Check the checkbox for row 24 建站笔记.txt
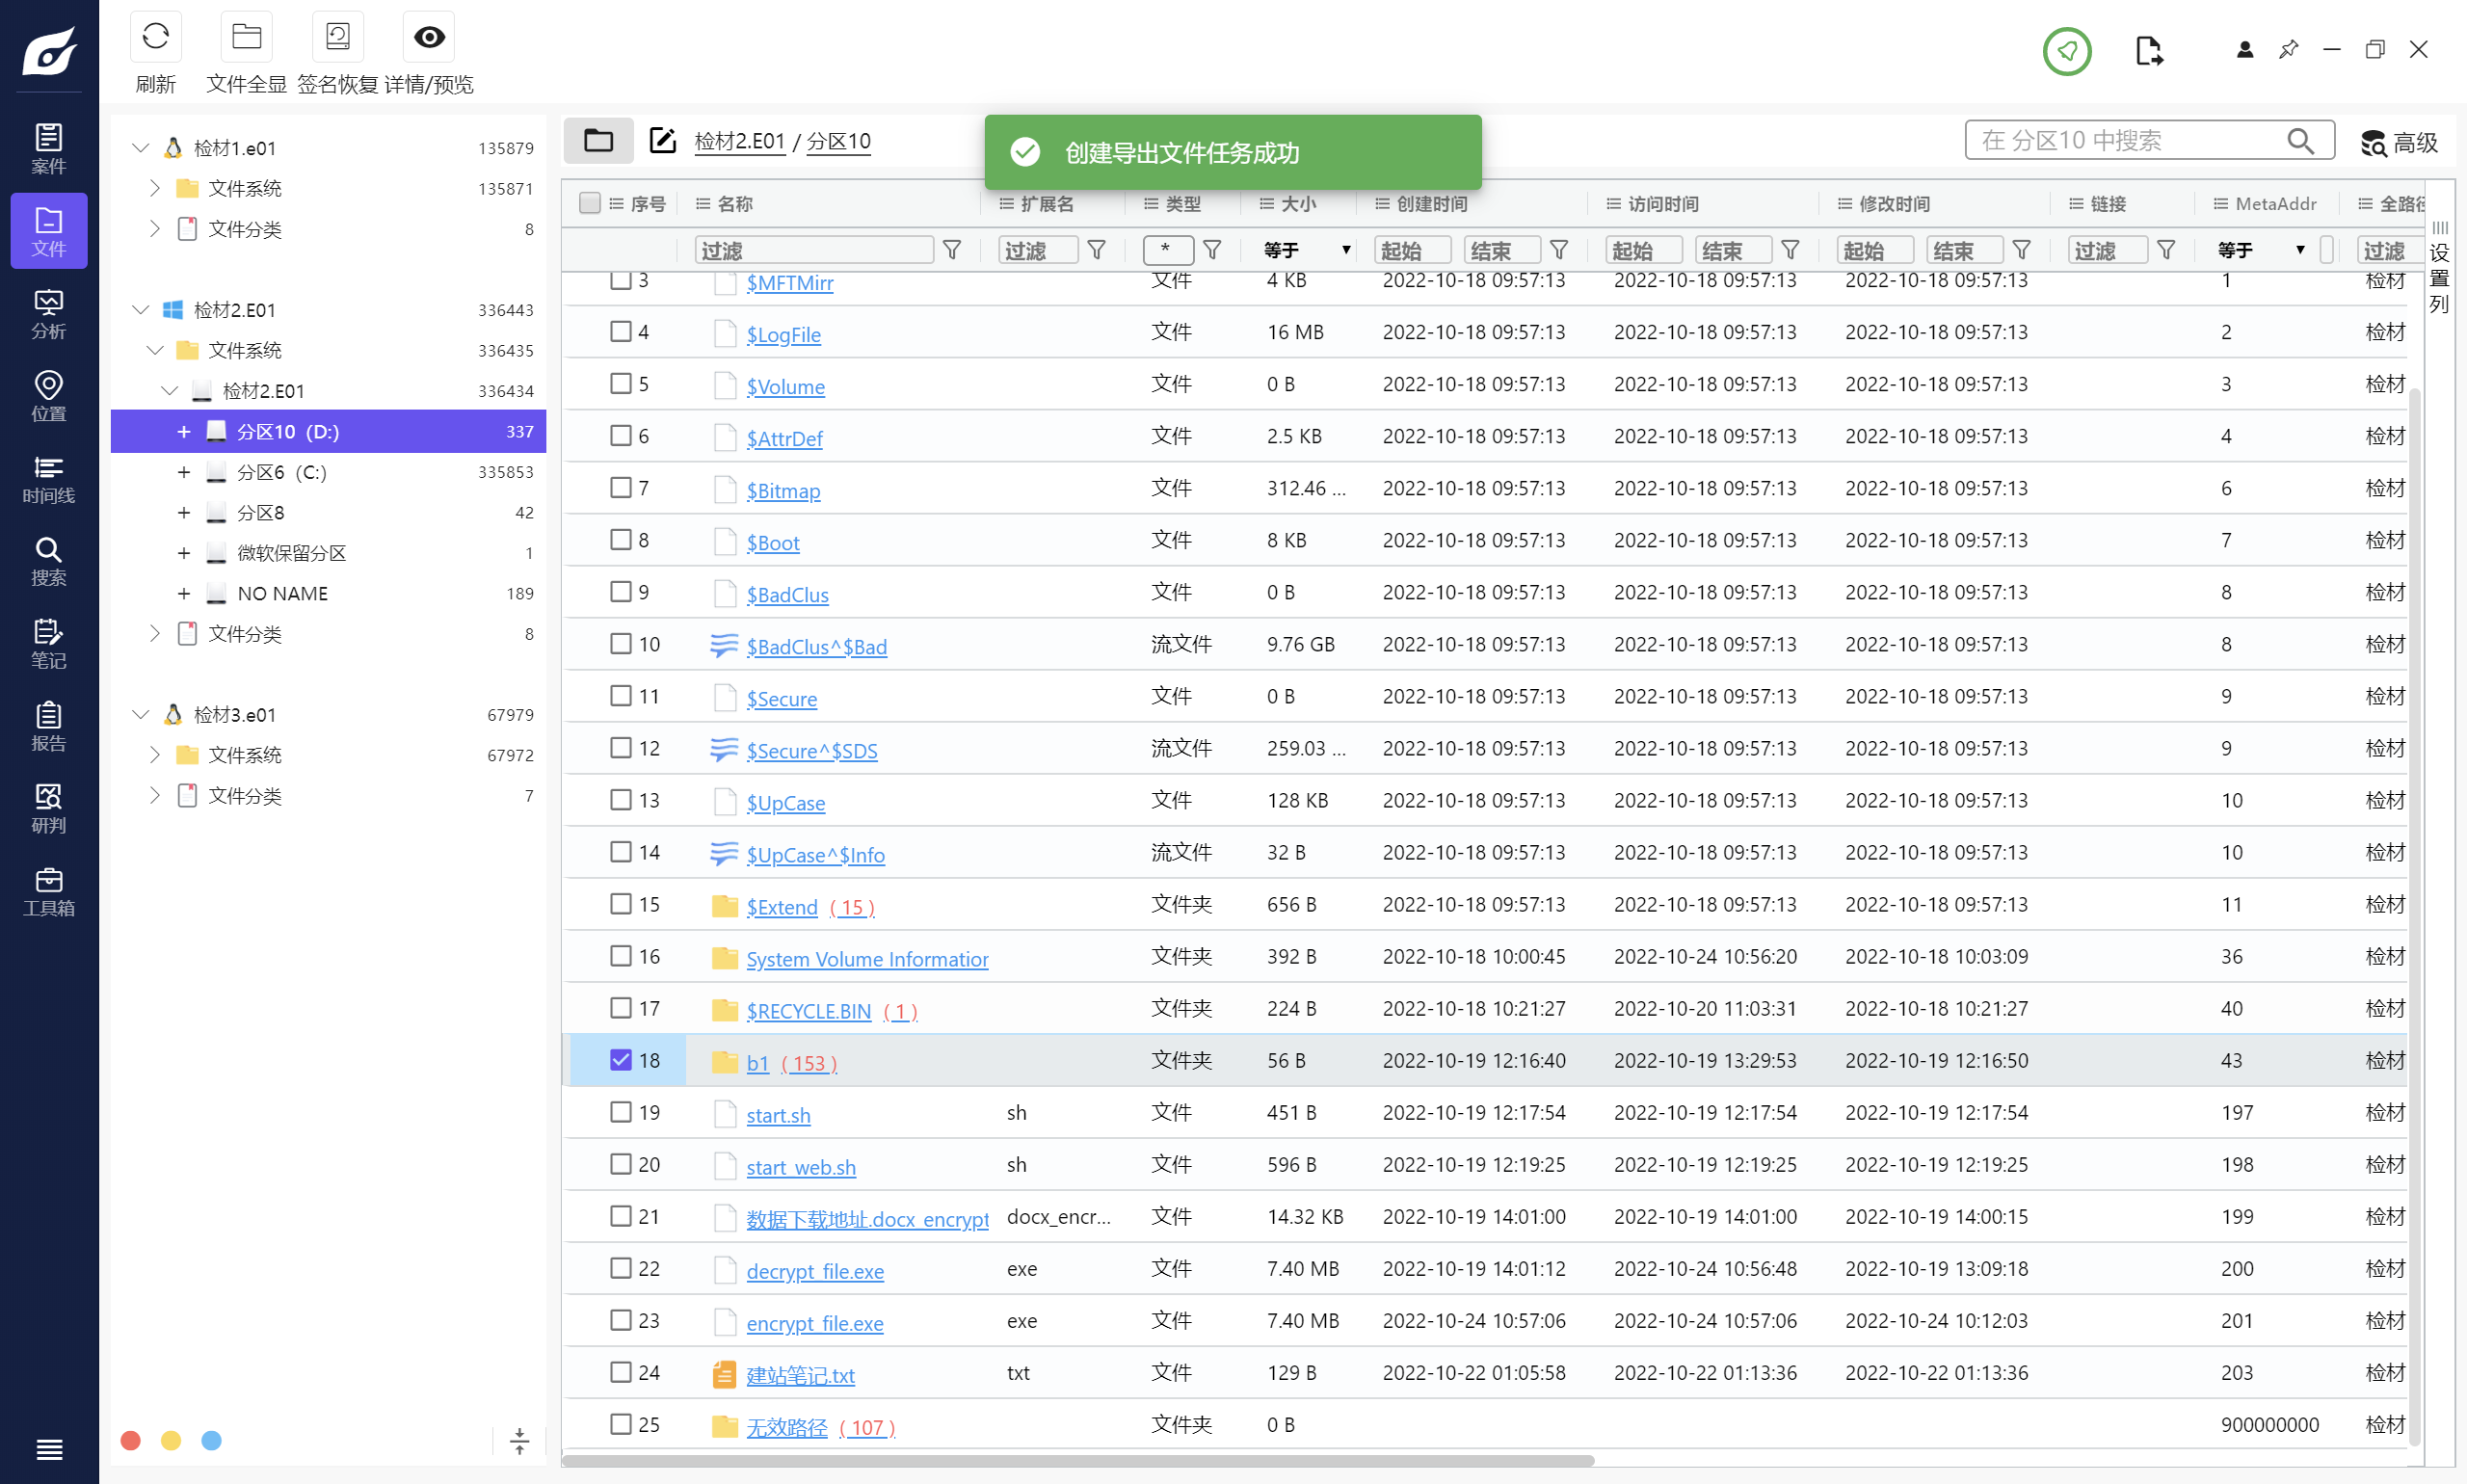2467x1484 pixels. [621, 1371]
